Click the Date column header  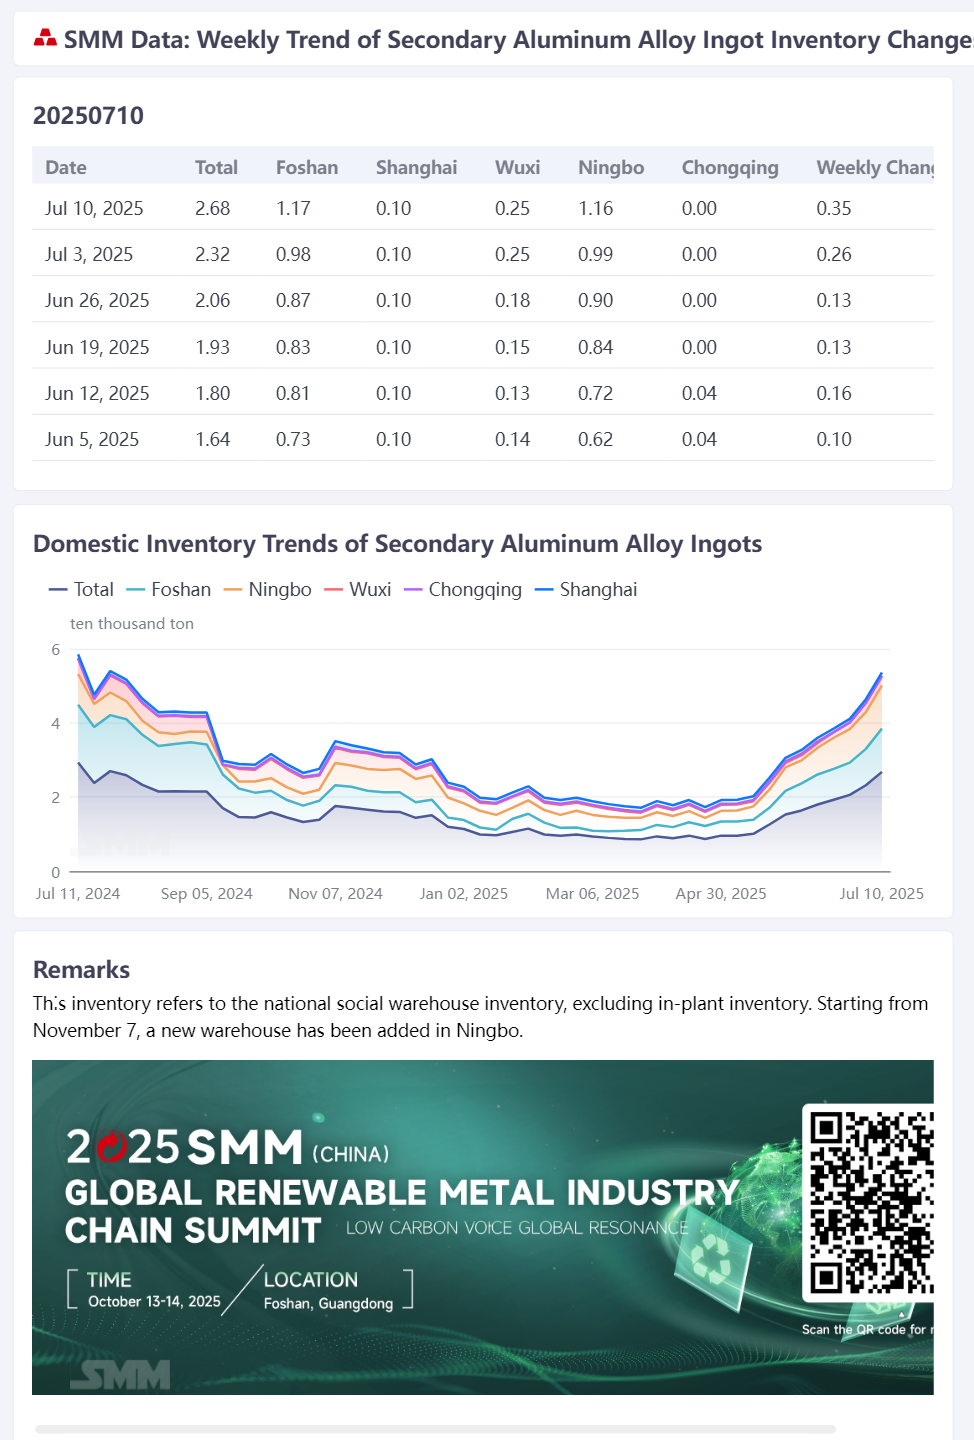[66, 167]
